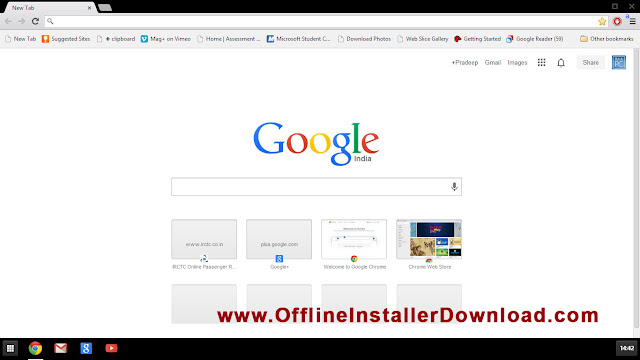This screenshot has height=360, width=640.
Task: Go back using the browser back arrow
Action: tap(8, 21)
